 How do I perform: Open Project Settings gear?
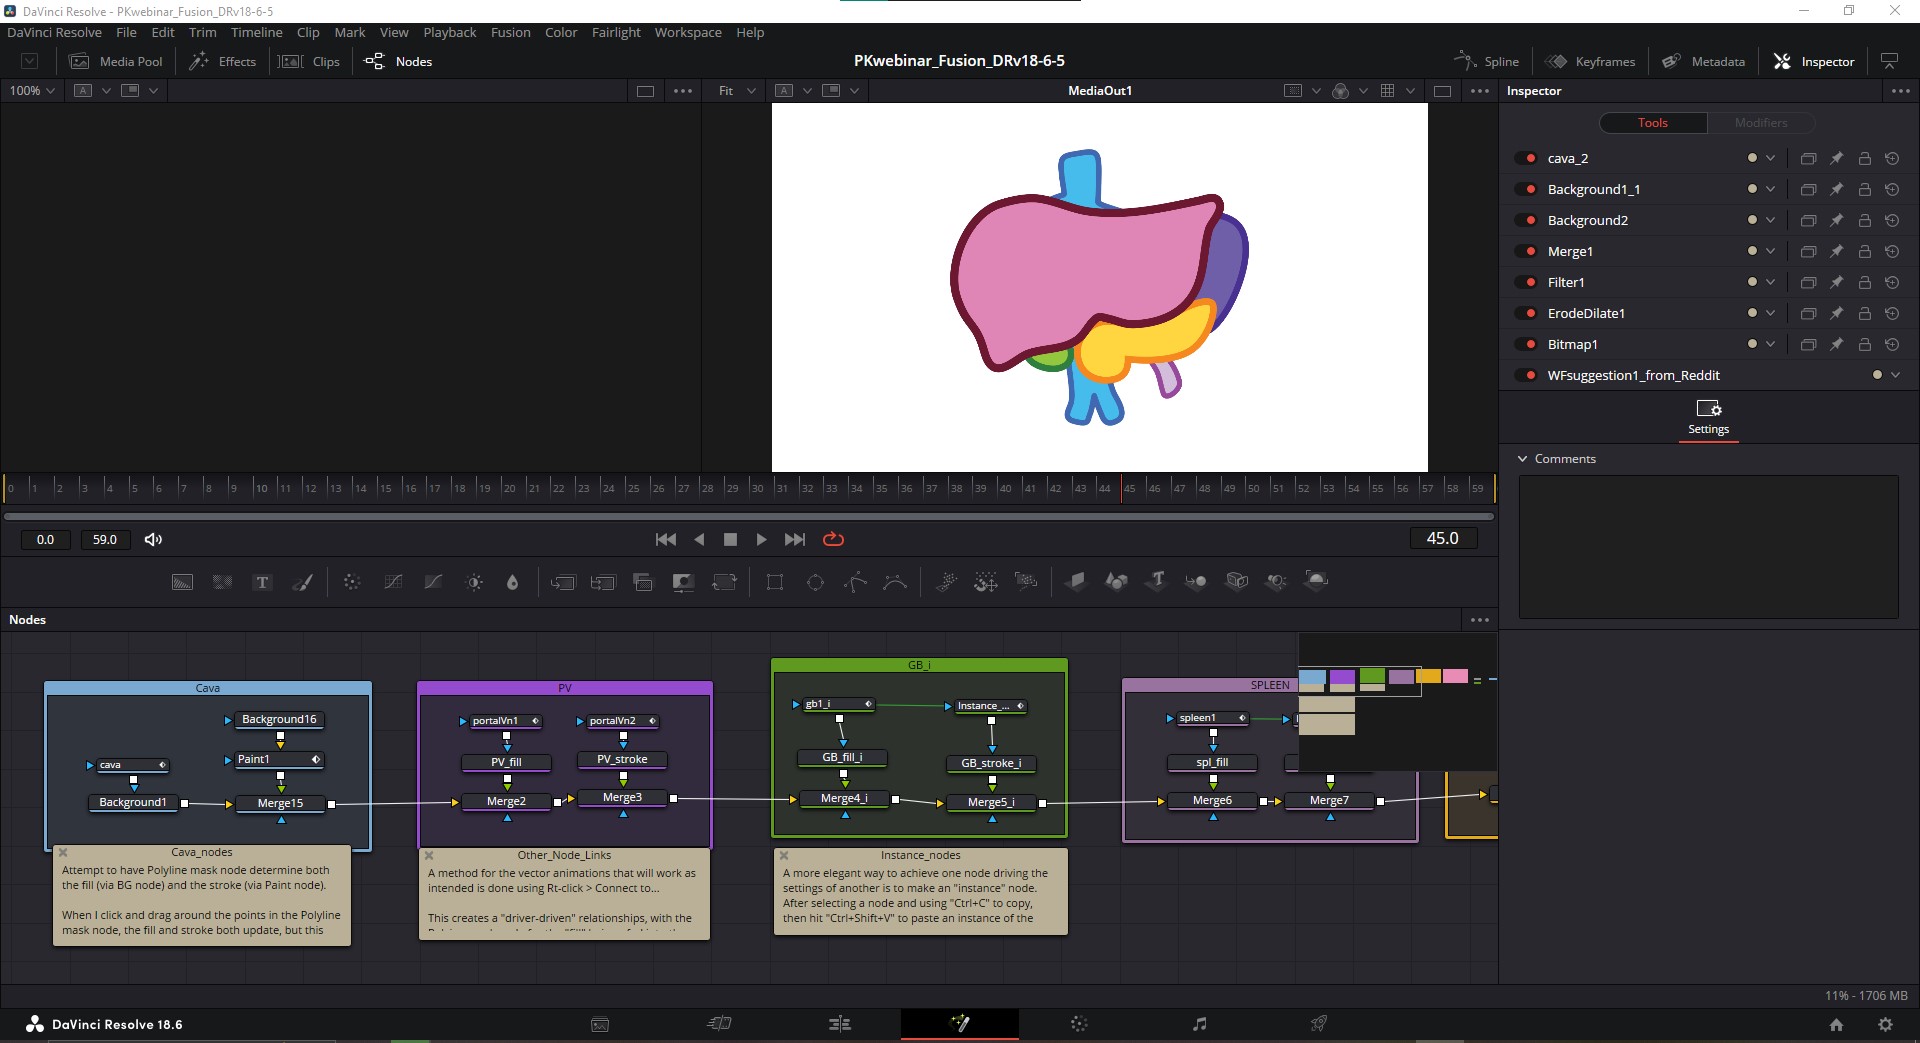tap(1885, 1024)
